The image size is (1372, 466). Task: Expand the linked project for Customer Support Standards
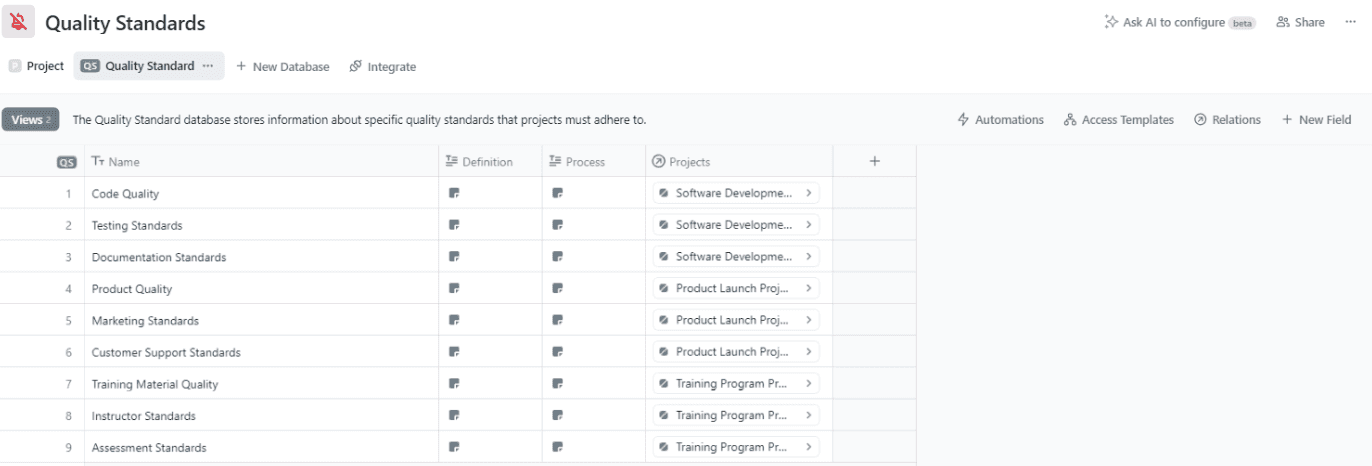808,352
